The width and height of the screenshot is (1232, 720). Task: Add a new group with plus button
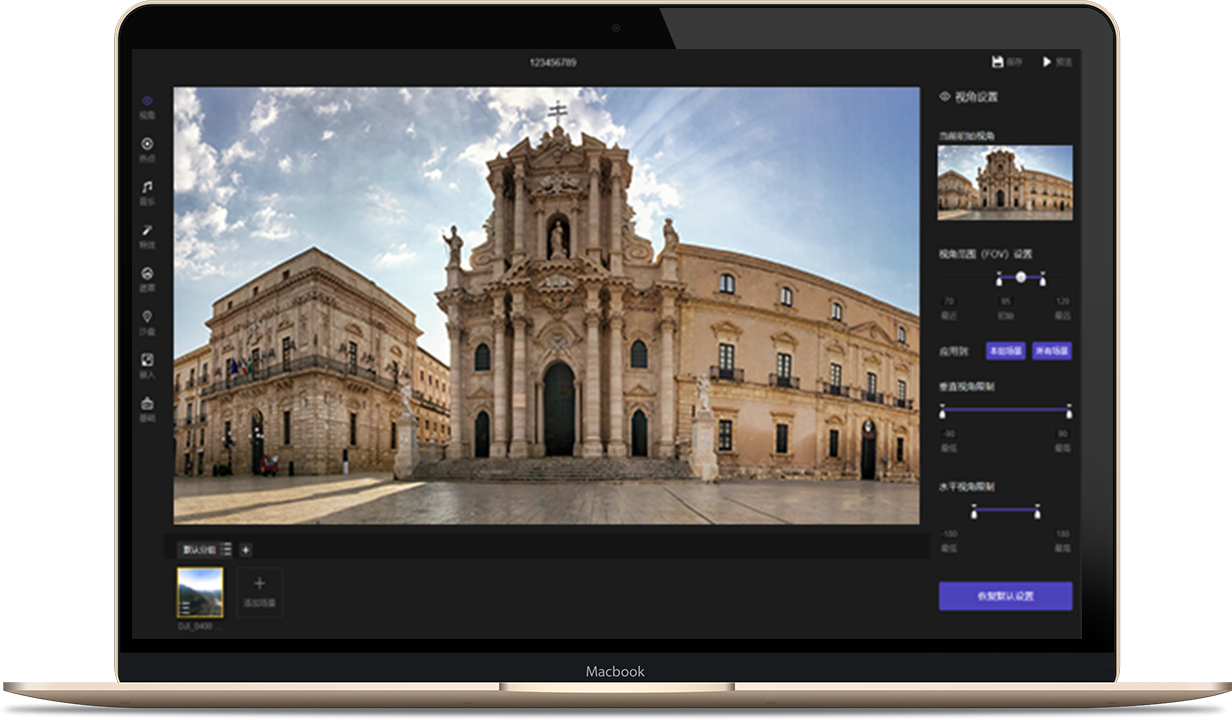(x=246, y=550)
